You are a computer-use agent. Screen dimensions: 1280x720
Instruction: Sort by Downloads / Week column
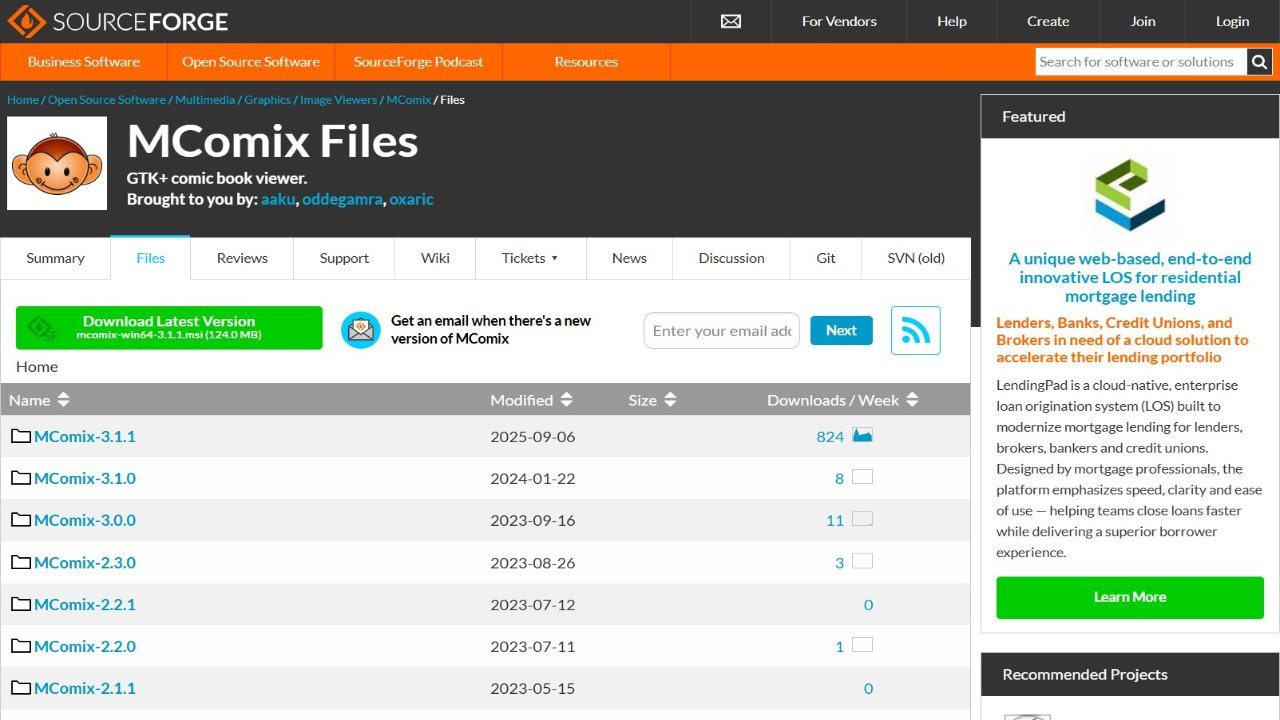[x=842, y=400]
